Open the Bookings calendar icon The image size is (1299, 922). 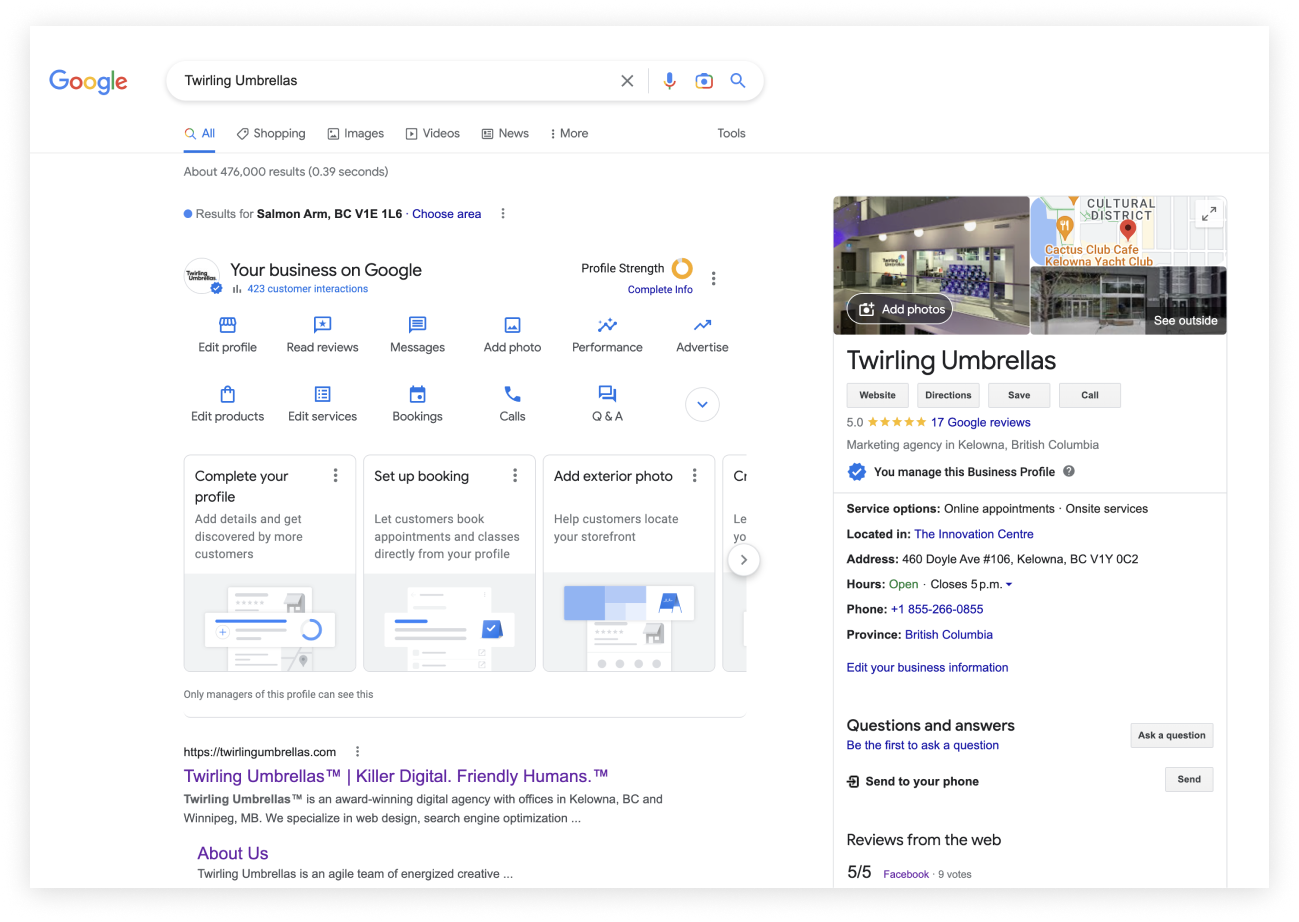pos(417,394)
